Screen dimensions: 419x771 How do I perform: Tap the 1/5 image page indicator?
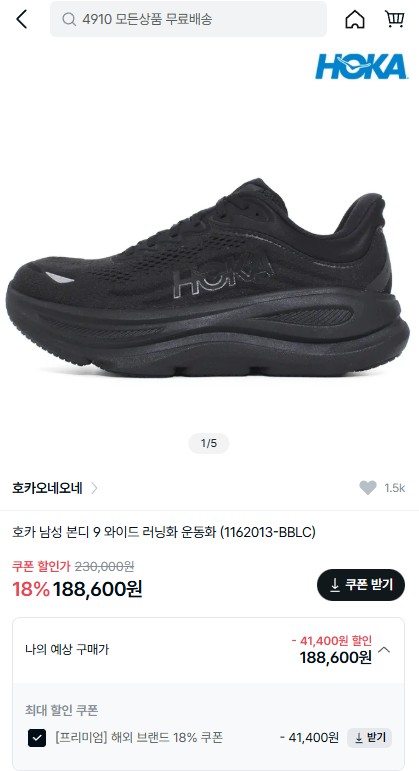pos(209,444)
